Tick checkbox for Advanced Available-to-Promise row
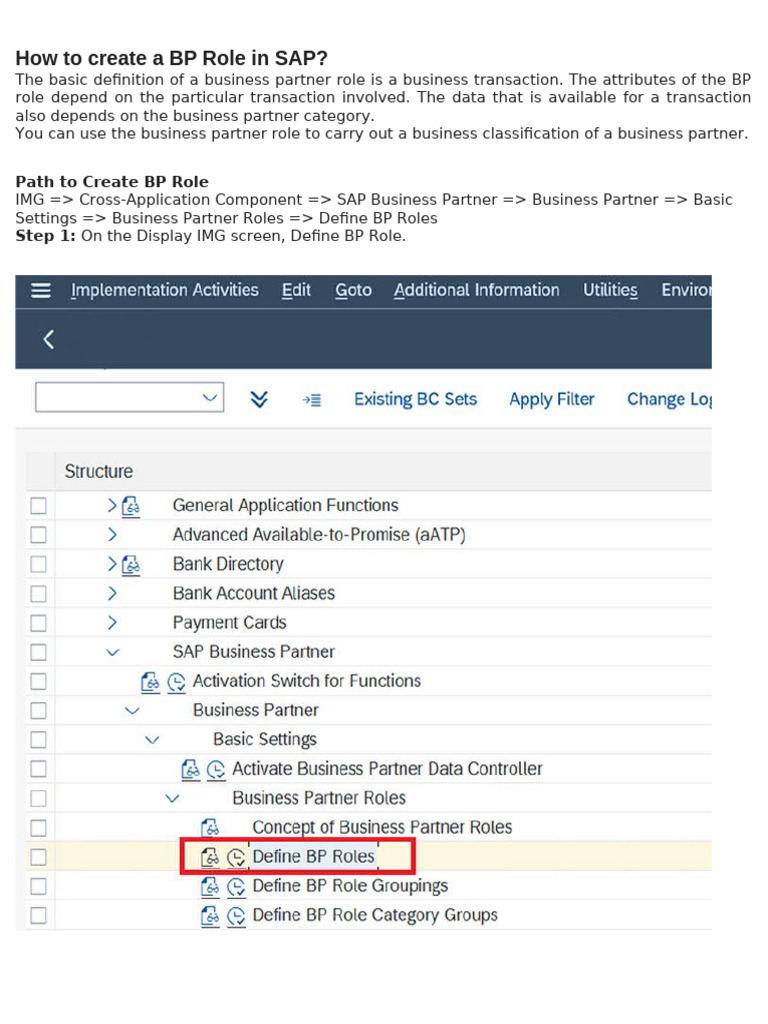768x1024 pixels. (x=39, y=535)
